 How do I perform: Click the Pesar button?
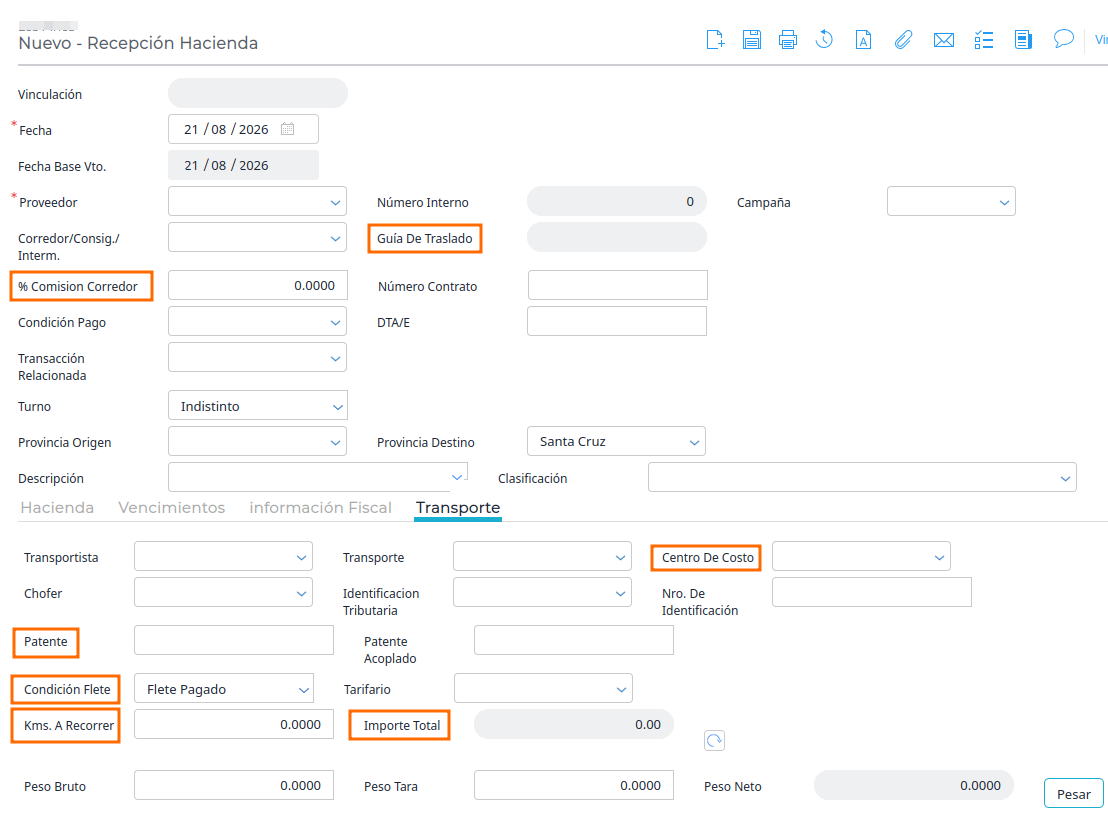(1073, 794)
